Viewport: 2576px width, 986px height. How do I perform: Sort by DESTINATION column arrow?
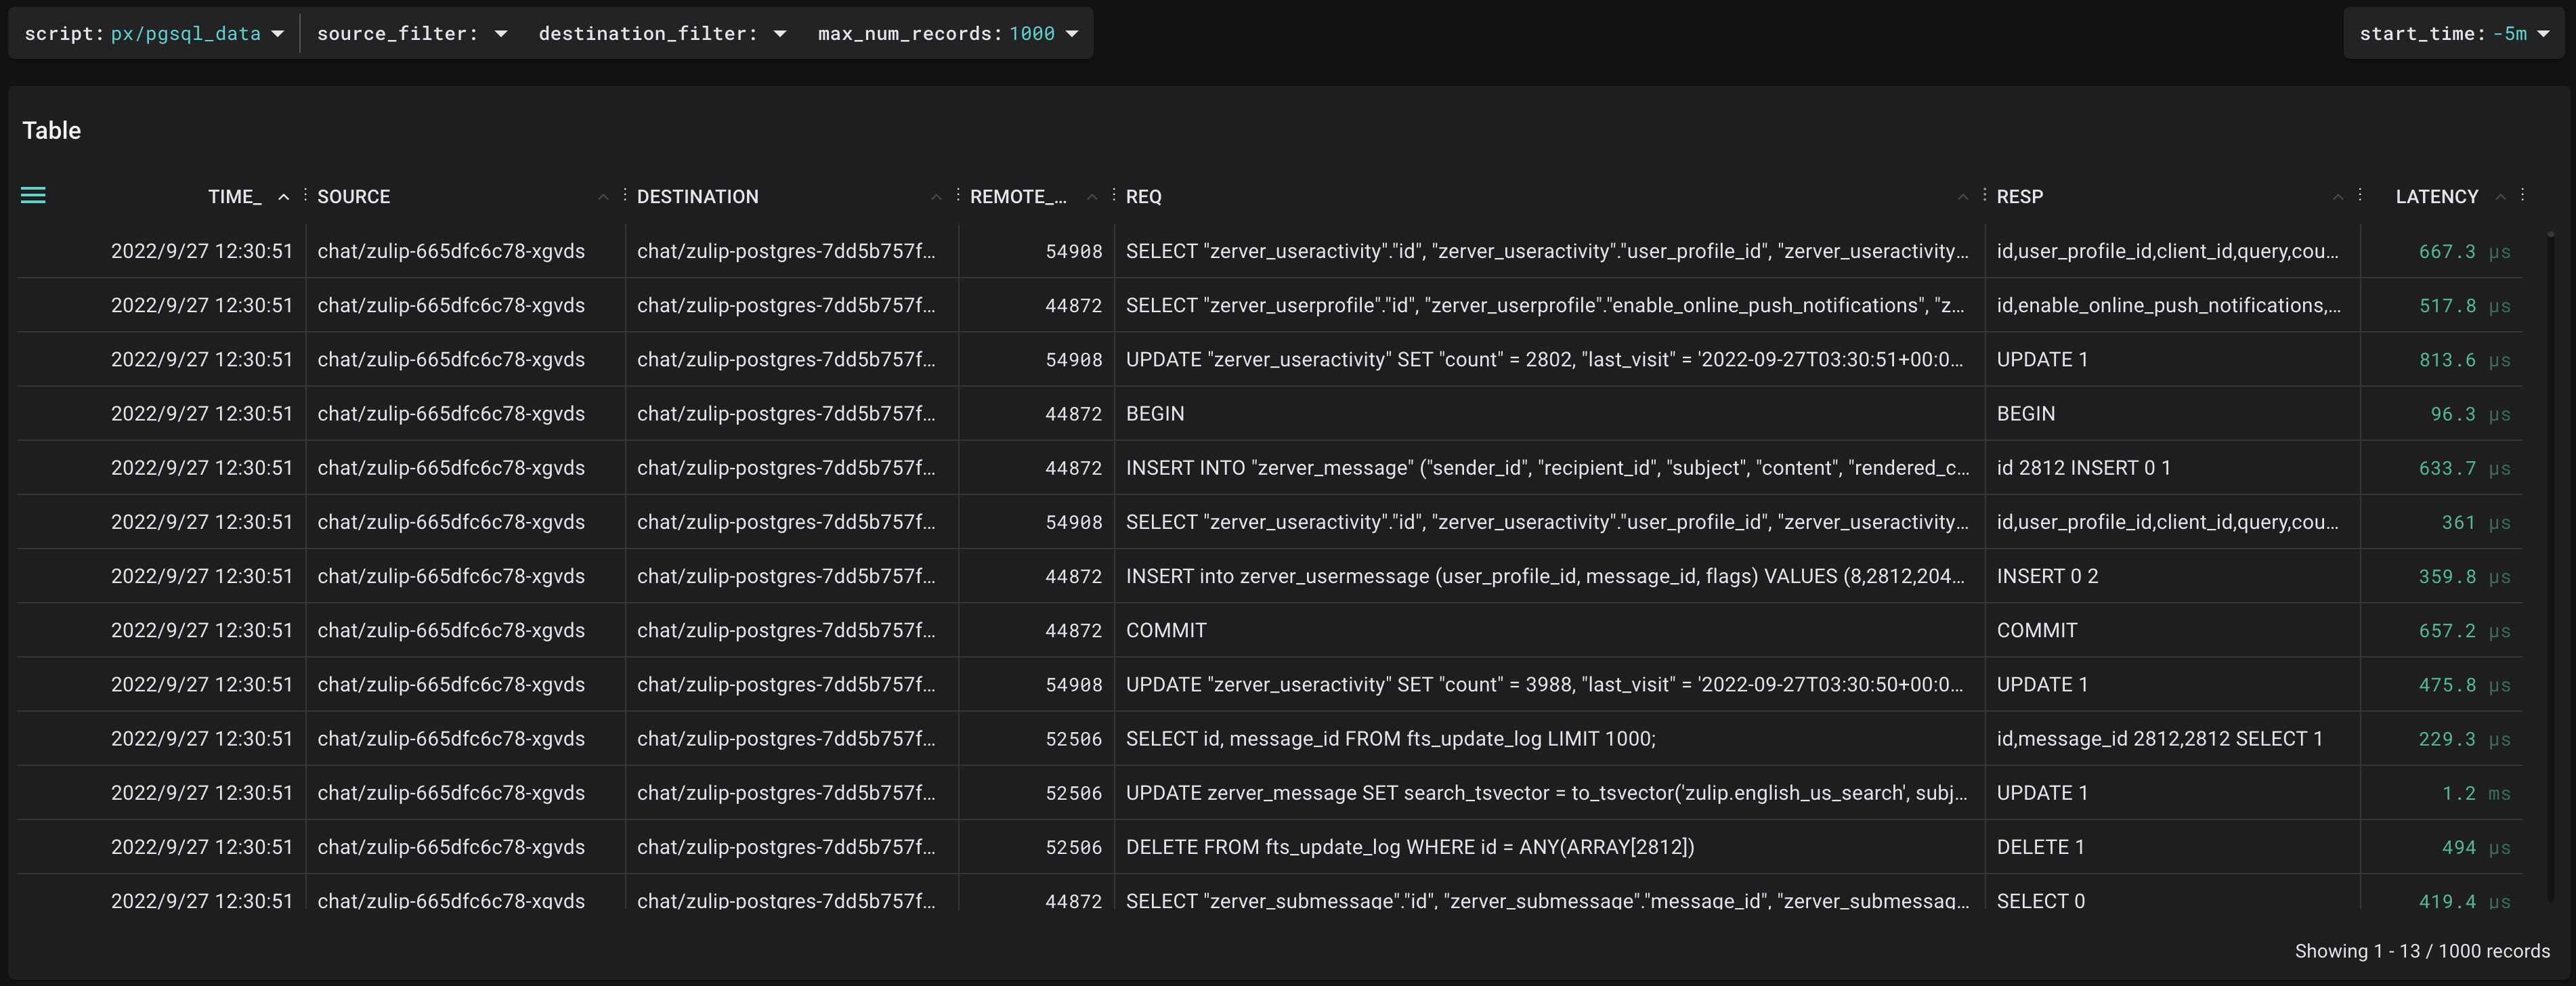(936, 197)
